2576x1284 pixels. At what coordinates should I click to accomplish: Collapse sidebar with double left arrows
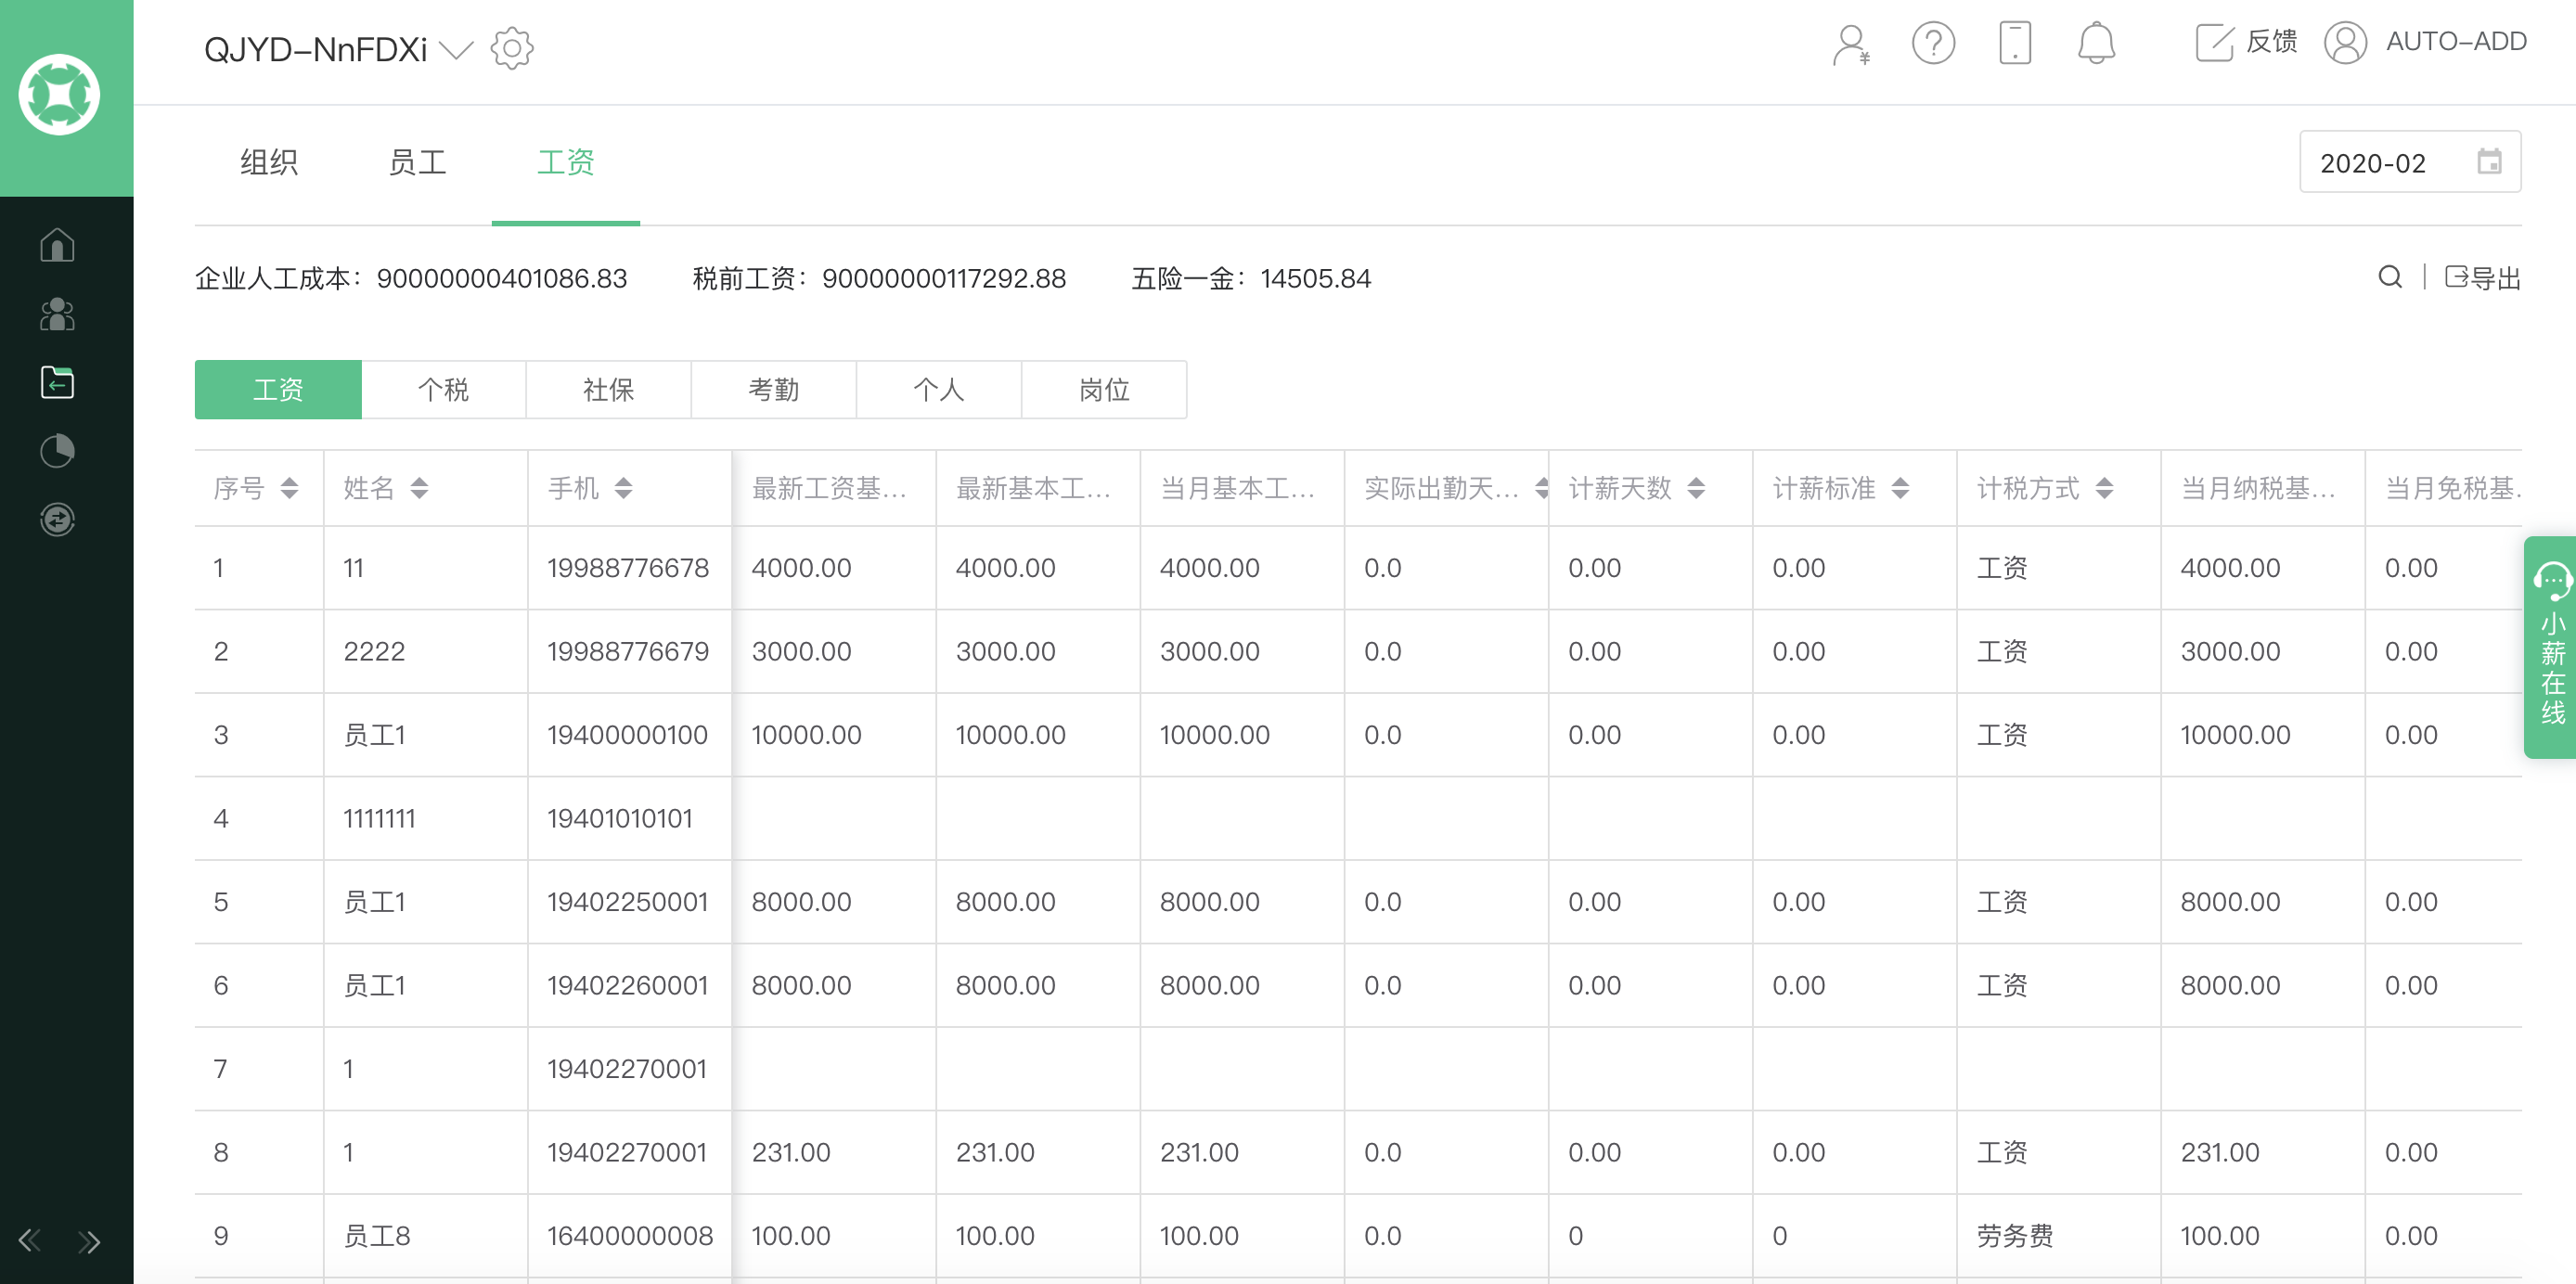[x=30, y=1241]
